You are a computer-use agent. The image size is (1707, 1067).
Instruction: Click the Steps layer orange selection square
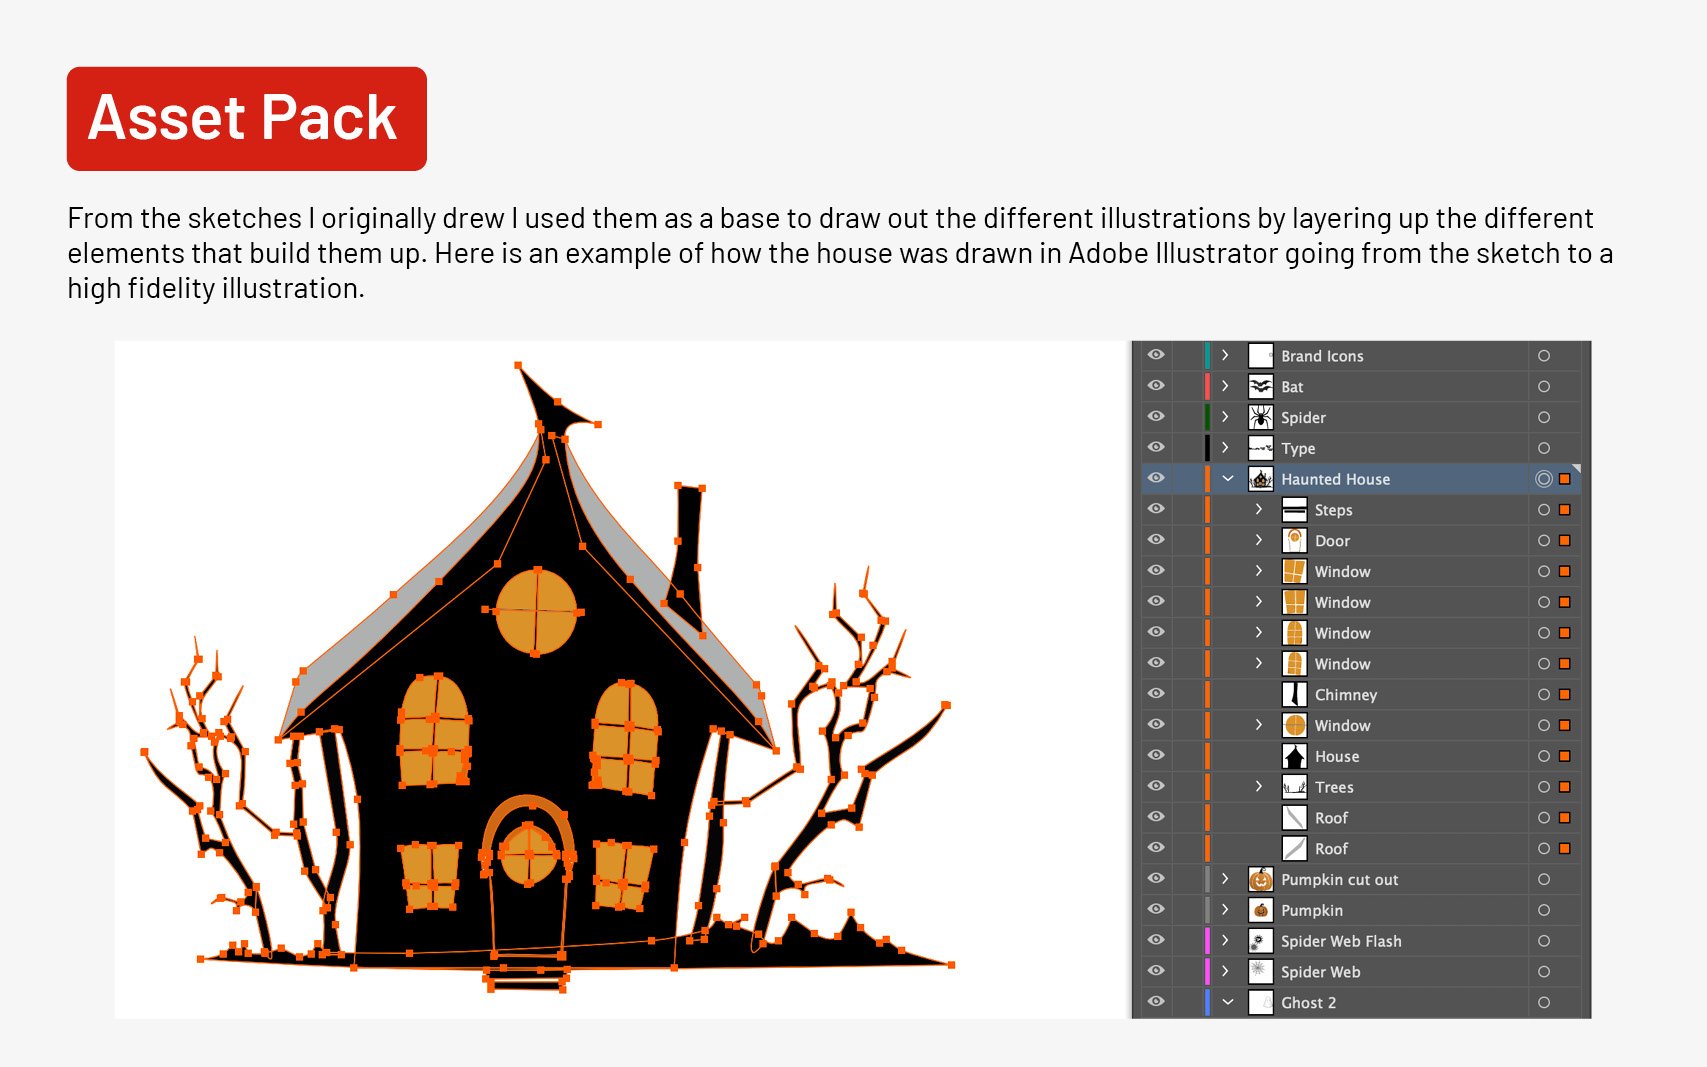(1565, 510)
